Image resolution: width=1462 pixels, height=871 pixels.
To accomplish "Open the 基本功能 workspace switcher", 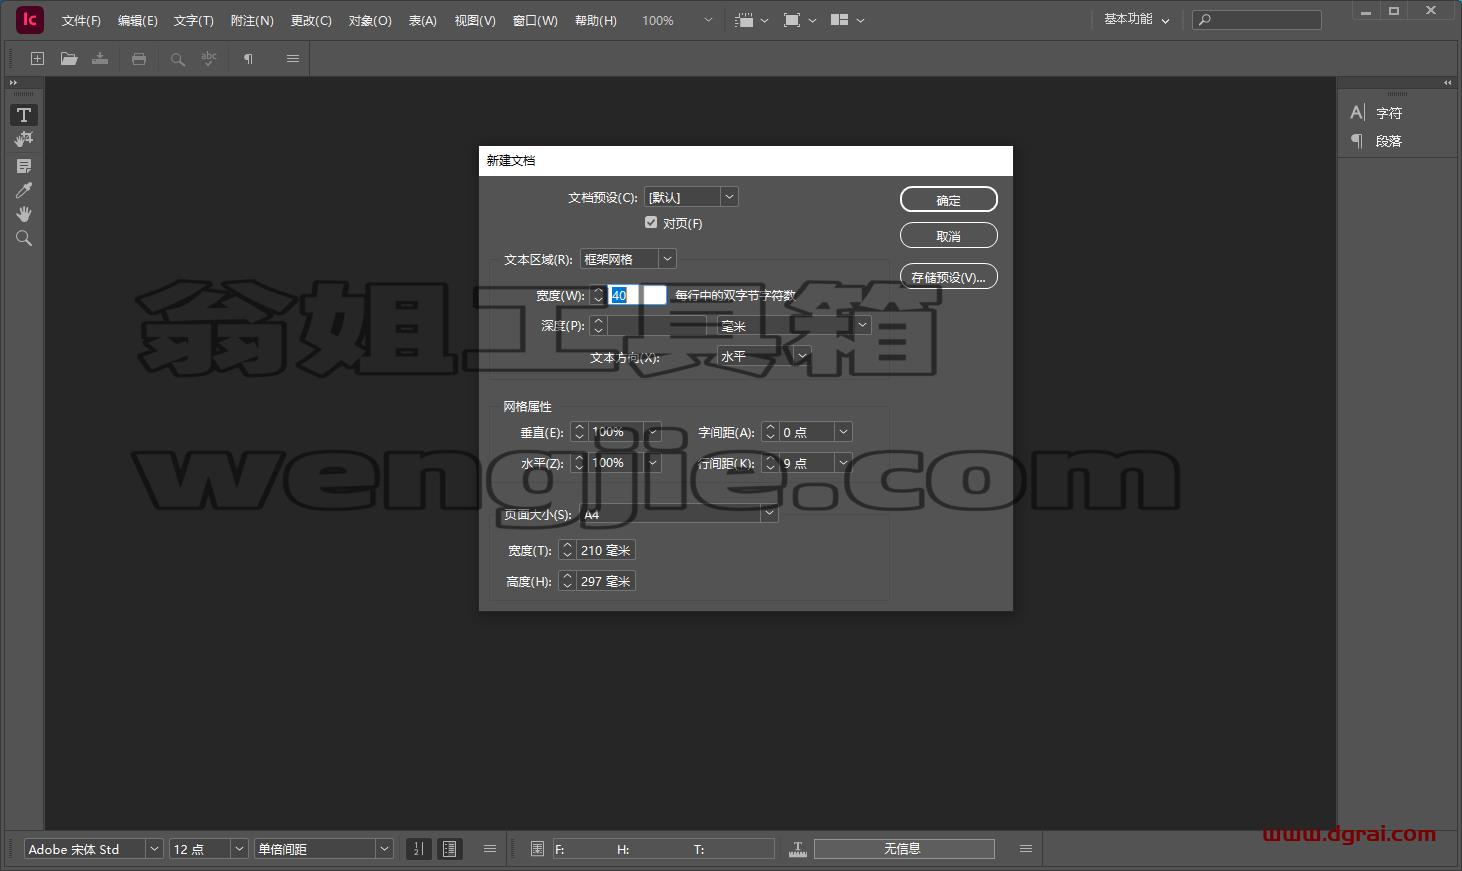I will click(1137, 20).
